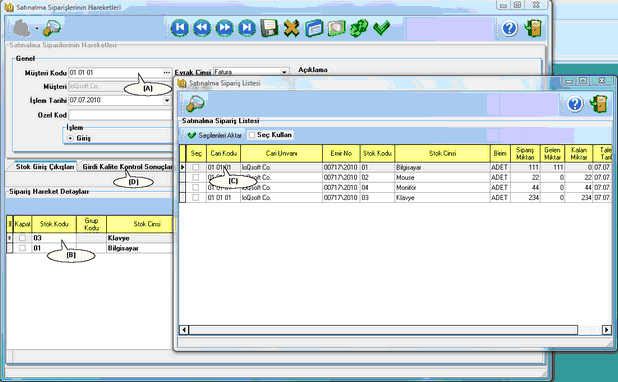
Task: Go to next record in main toolbar
Action: 225,28
